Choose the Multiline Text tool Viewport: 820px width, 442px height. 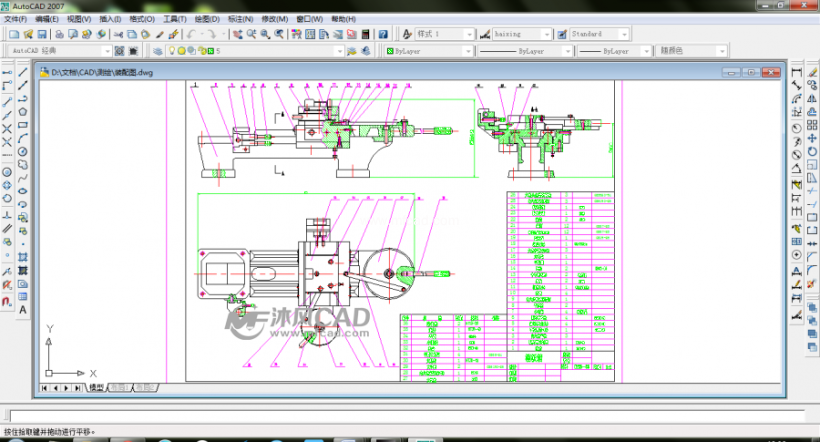pyautogui.click(x=23, y=310)
